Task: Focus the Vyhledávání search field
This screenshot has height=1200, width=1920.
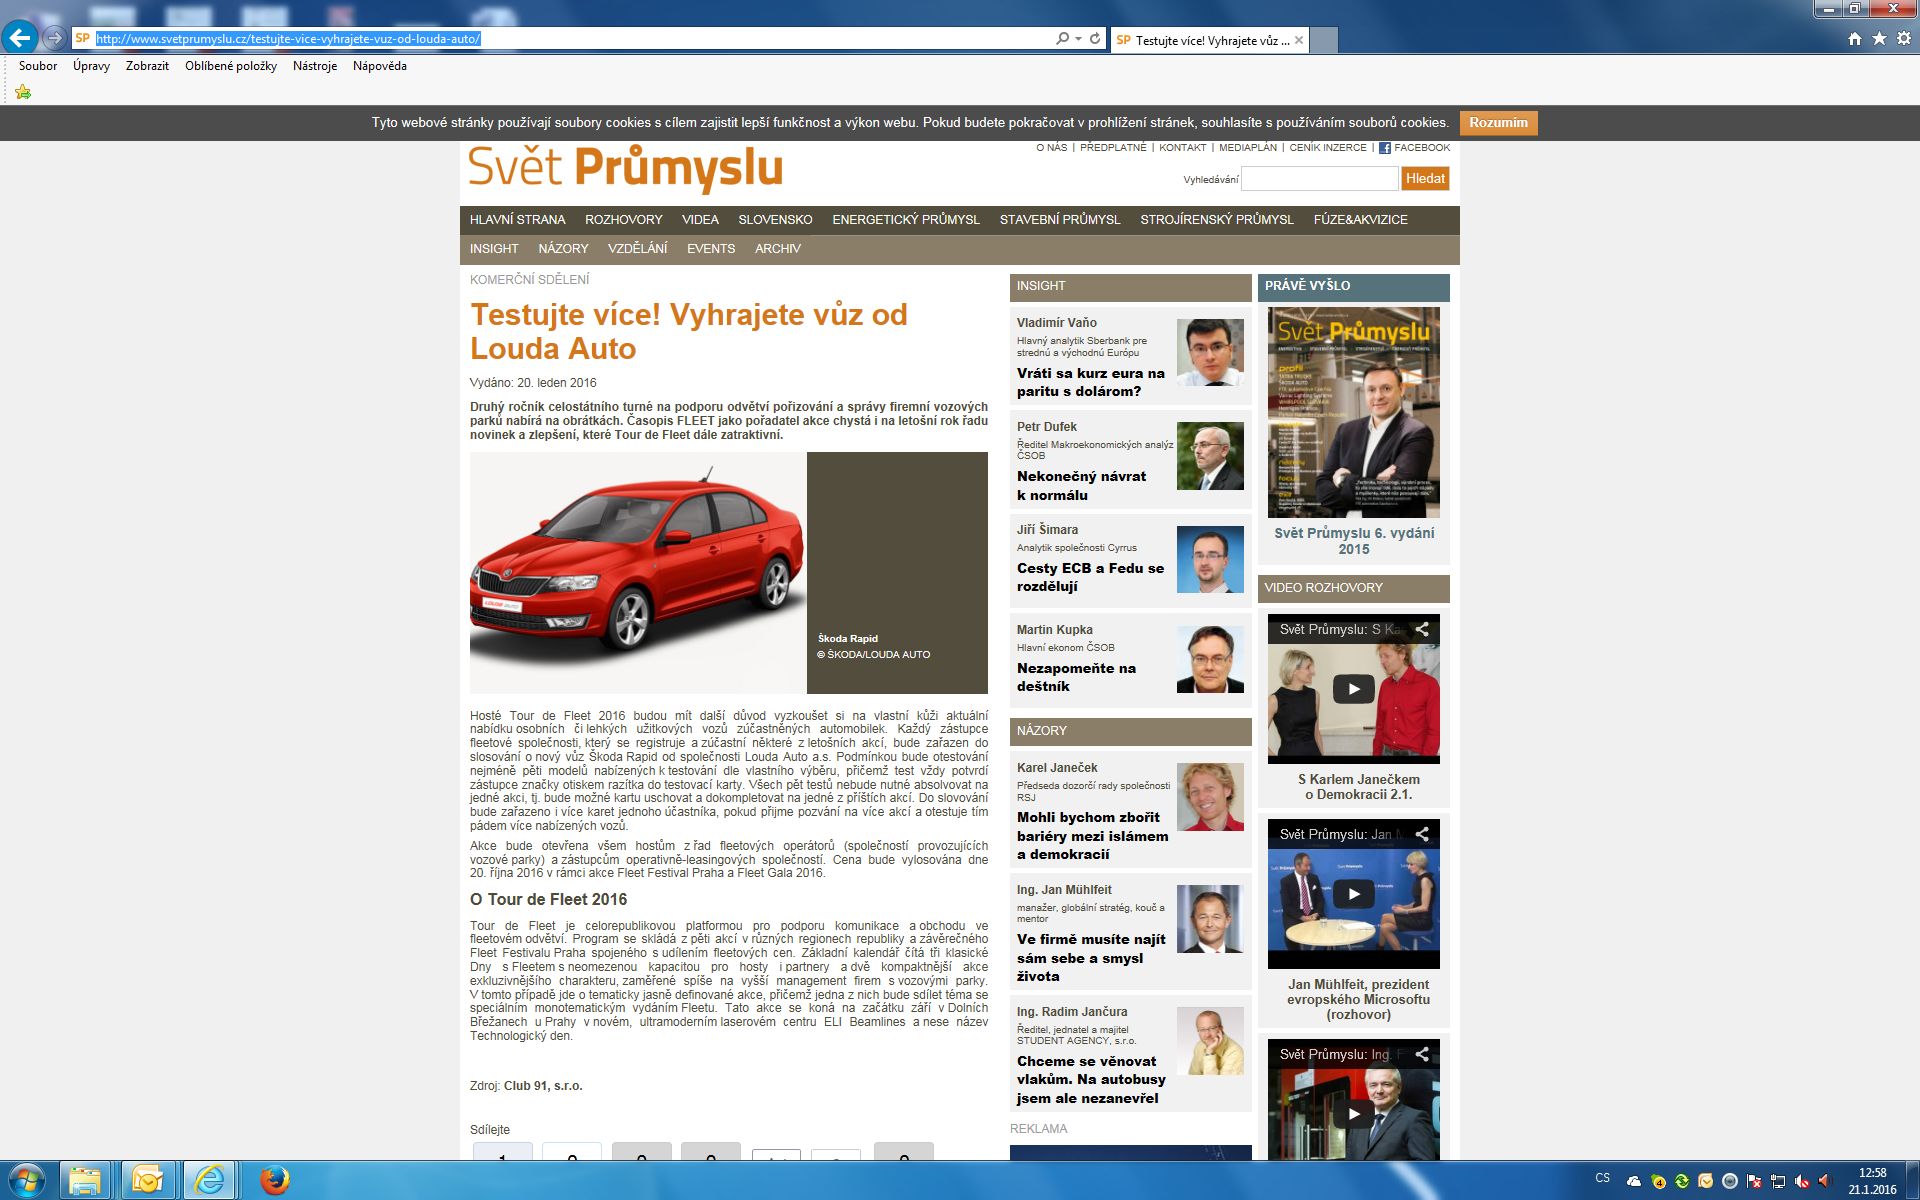Action: tap(1319, 179)
